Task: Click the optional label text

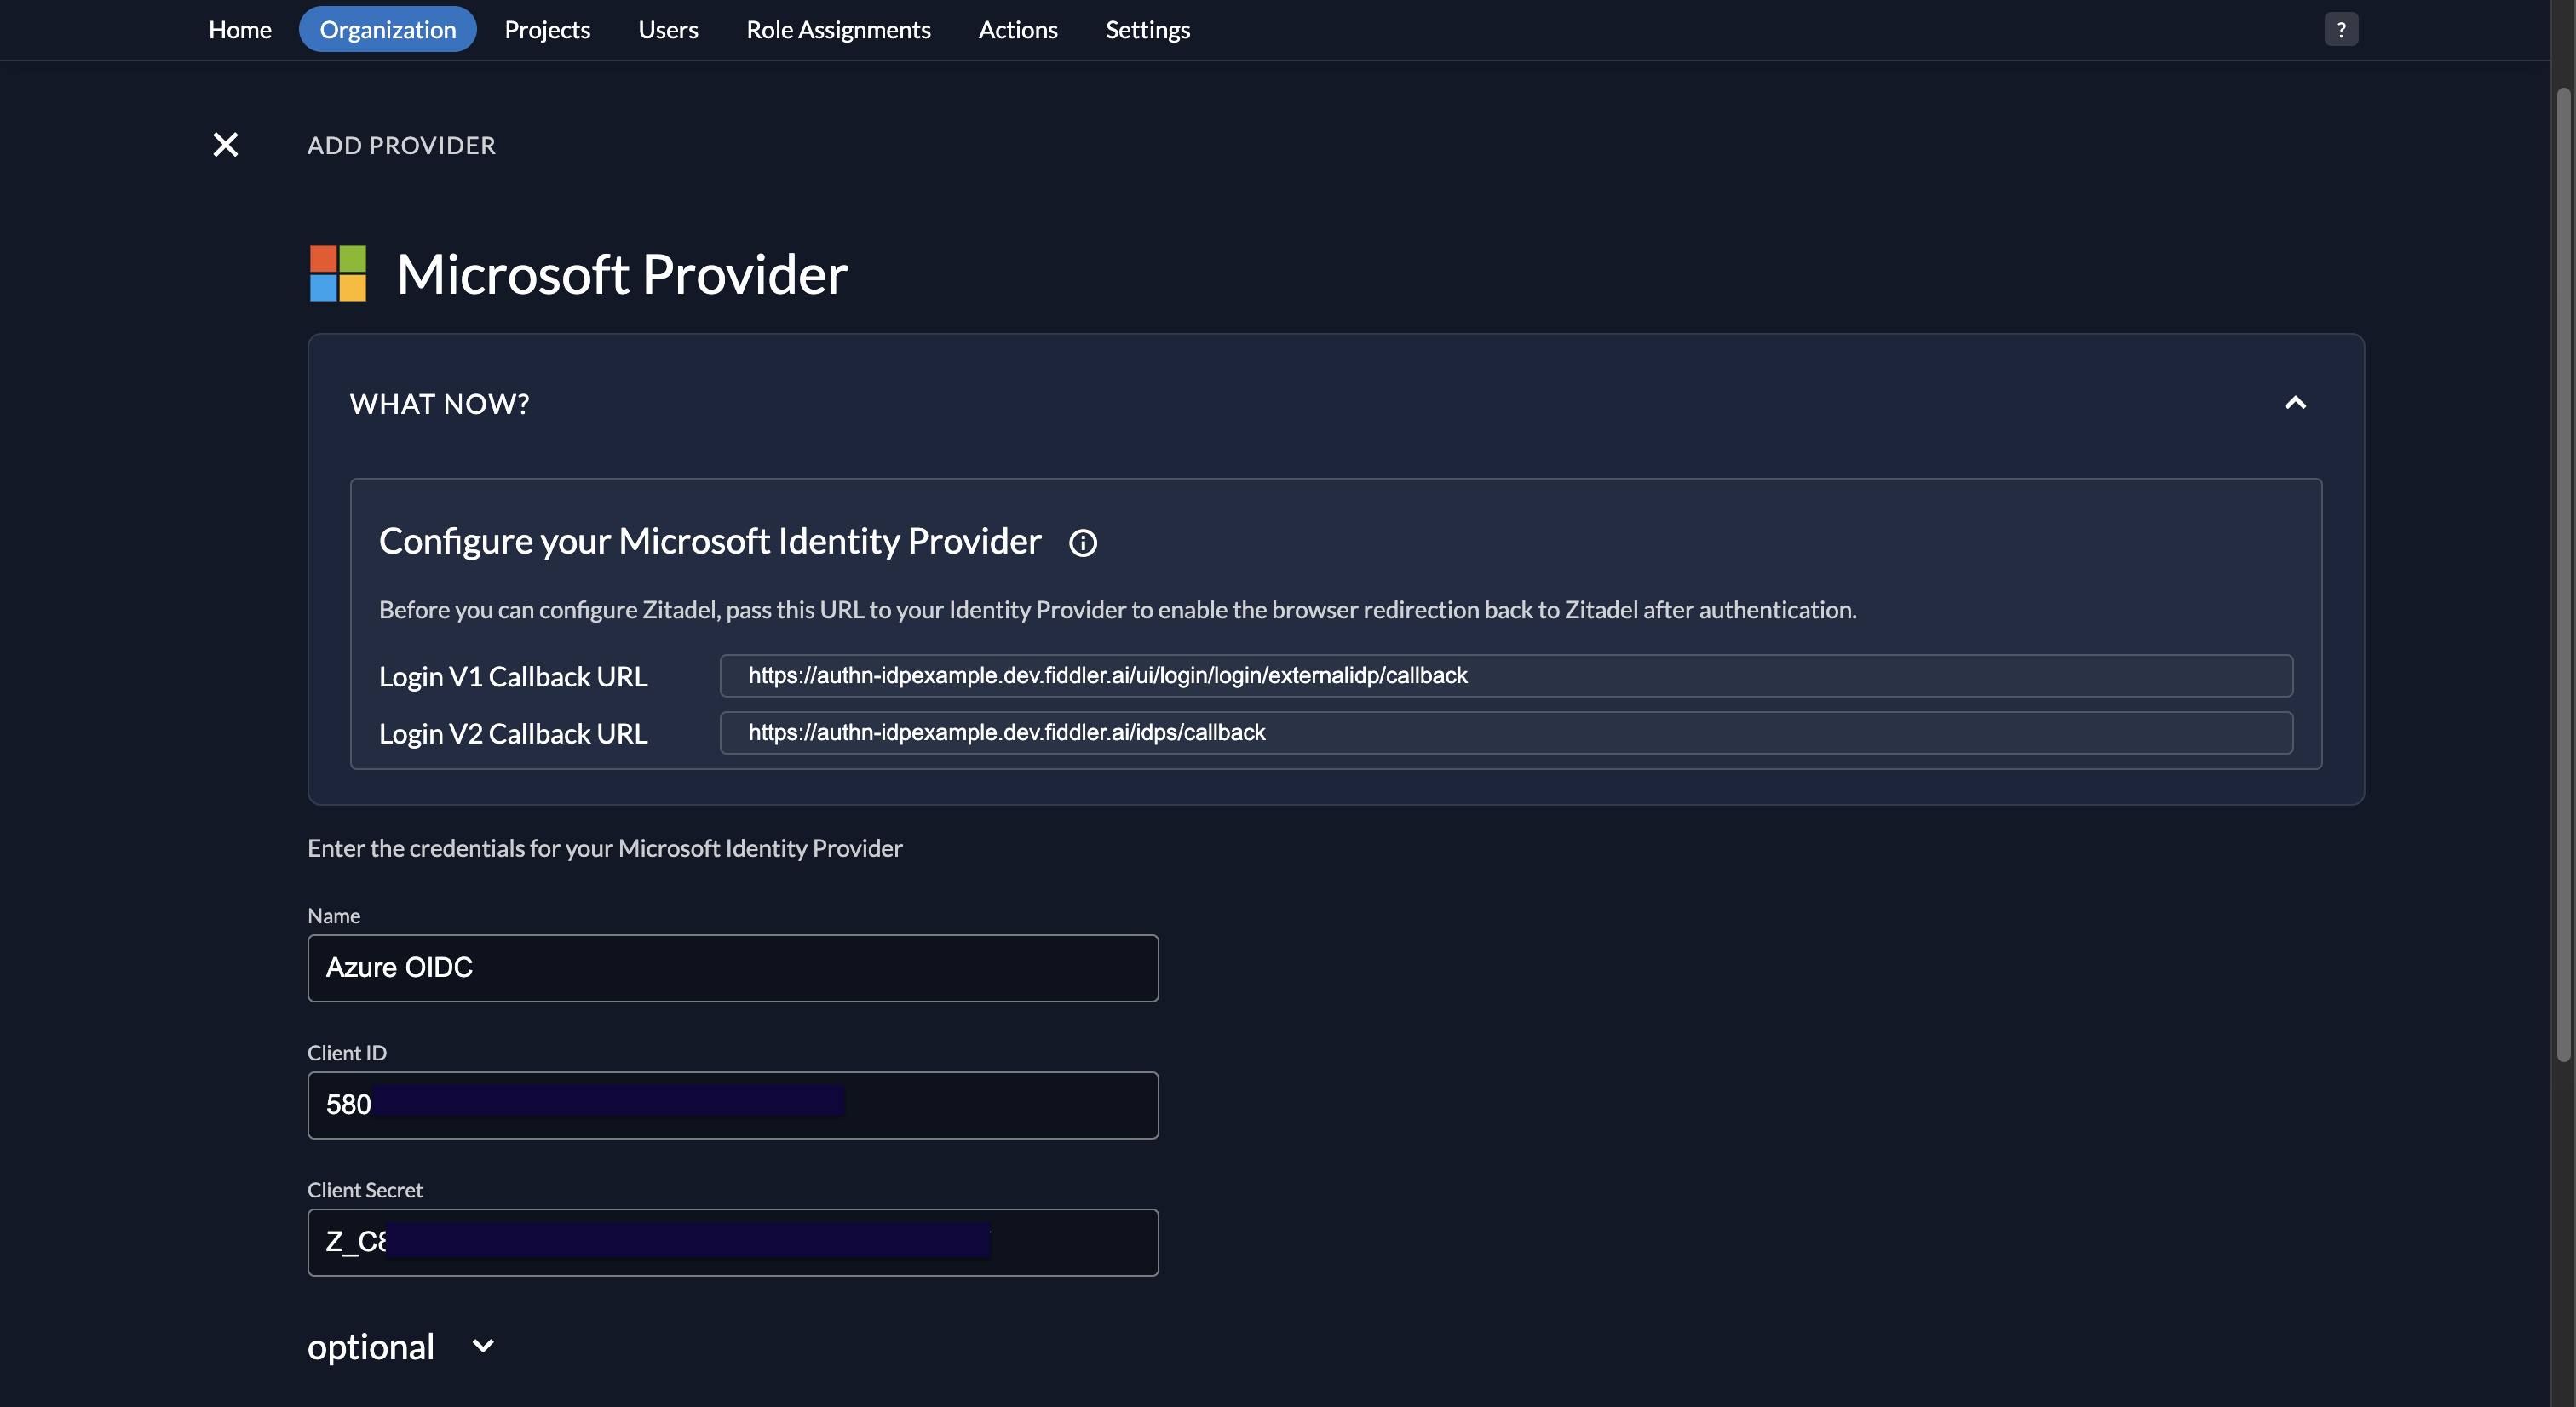Action: (x=371, y=1347)
